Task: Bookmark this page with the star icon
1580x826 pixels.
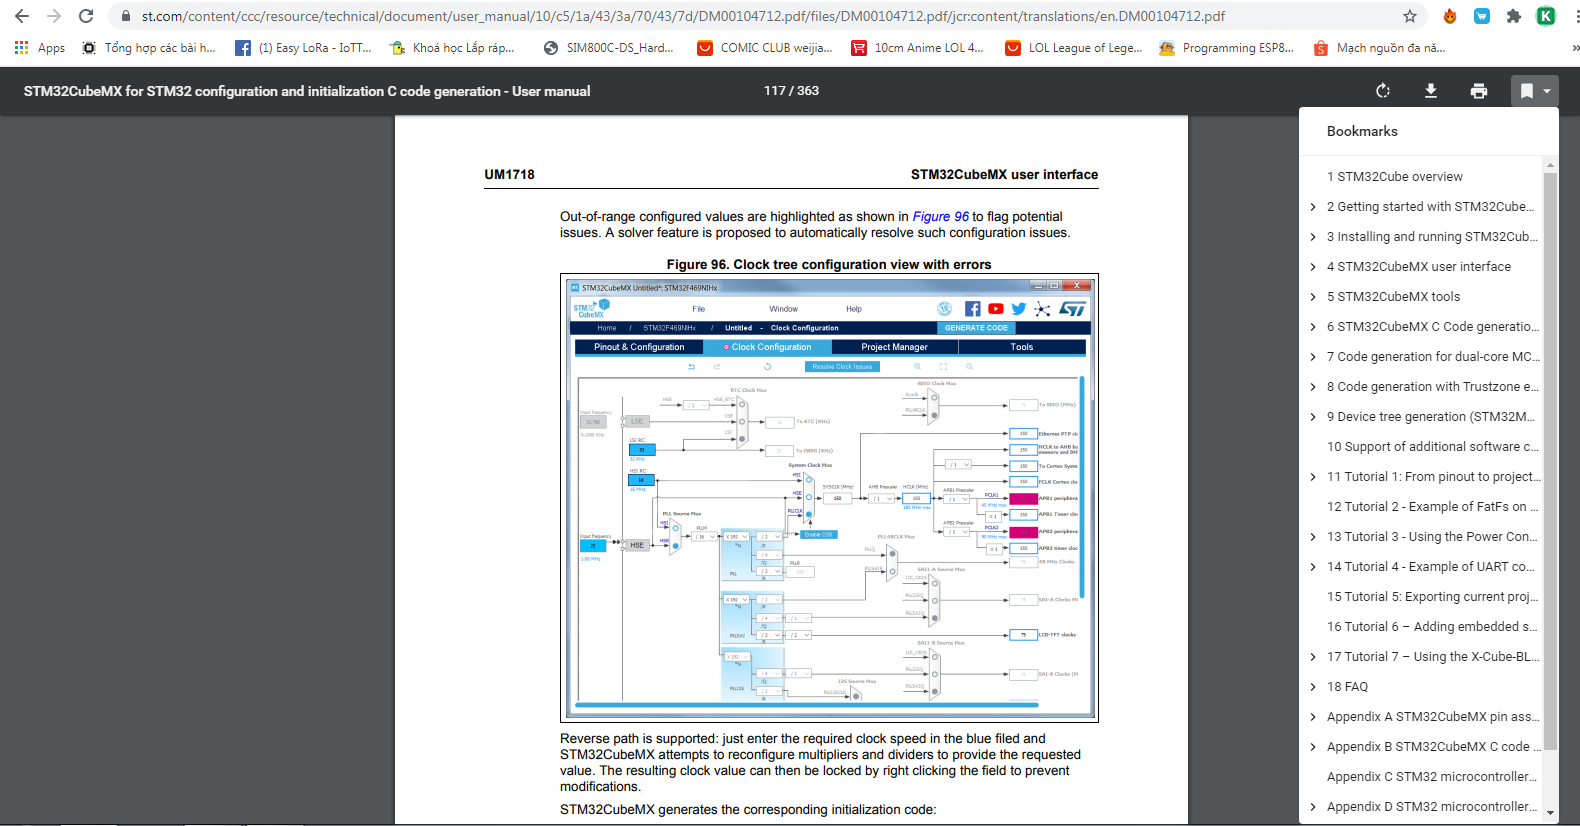Action: pos(1410,16)
